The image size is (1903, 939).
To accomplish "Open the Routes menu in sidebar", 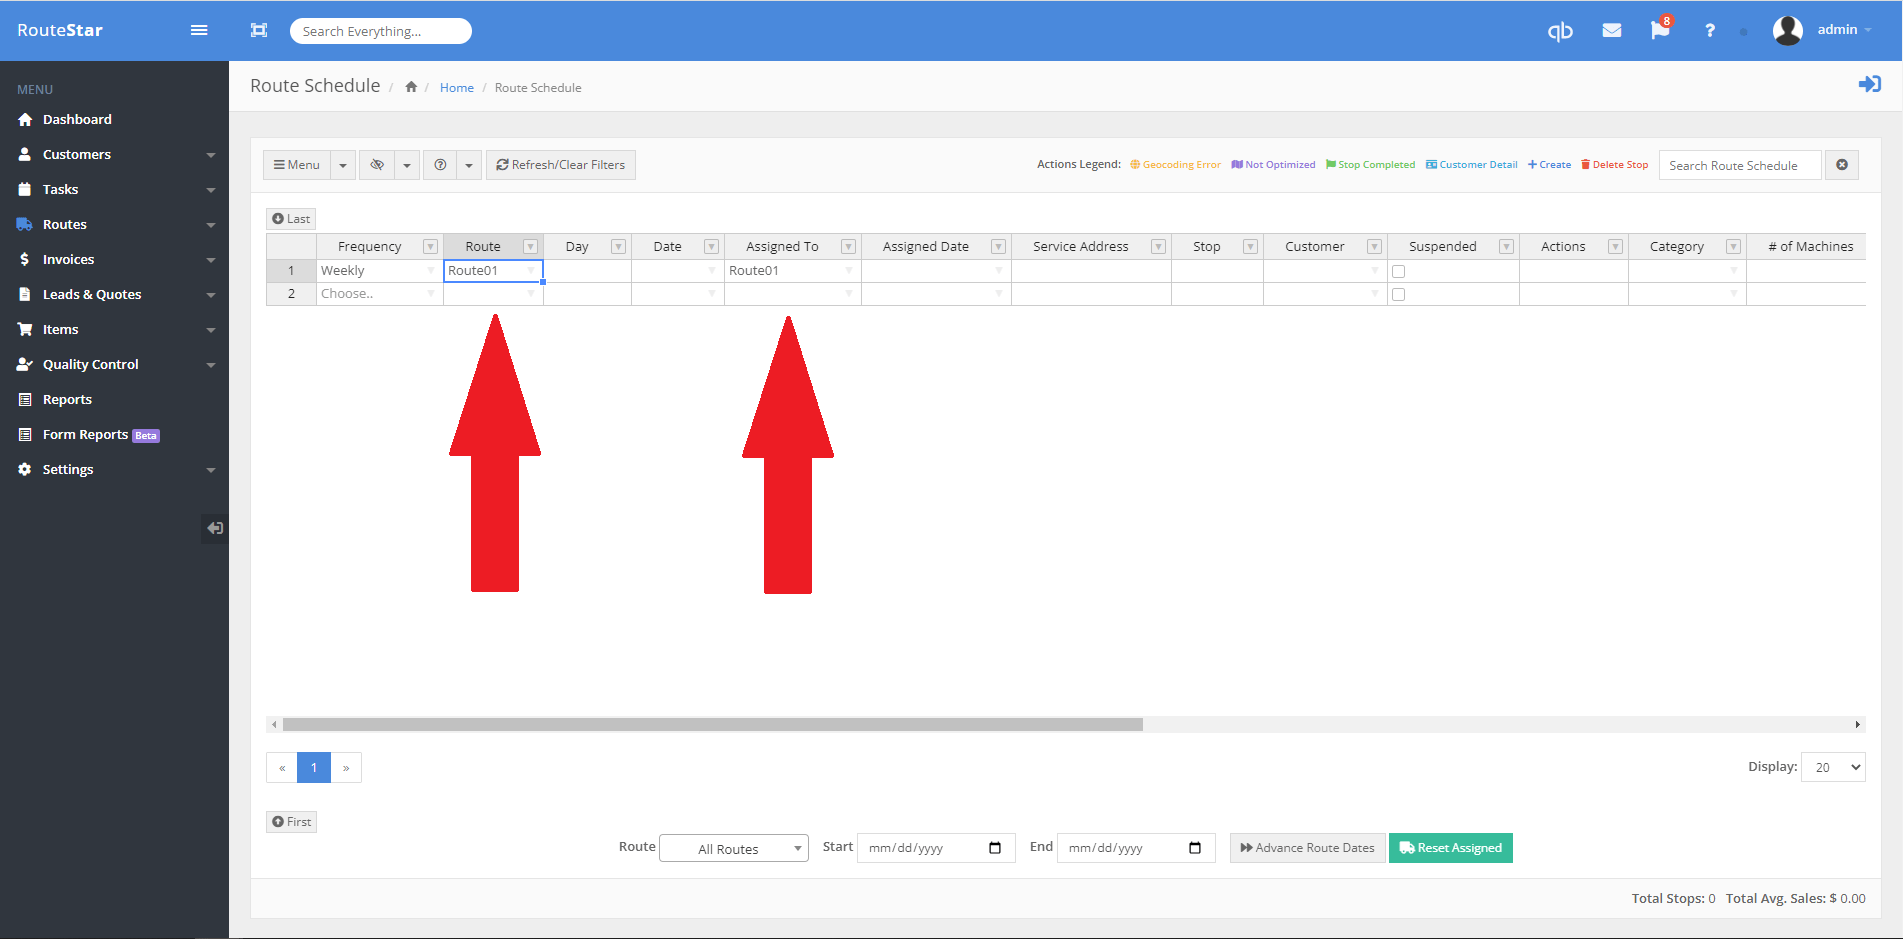I will [x=63, y=224].
